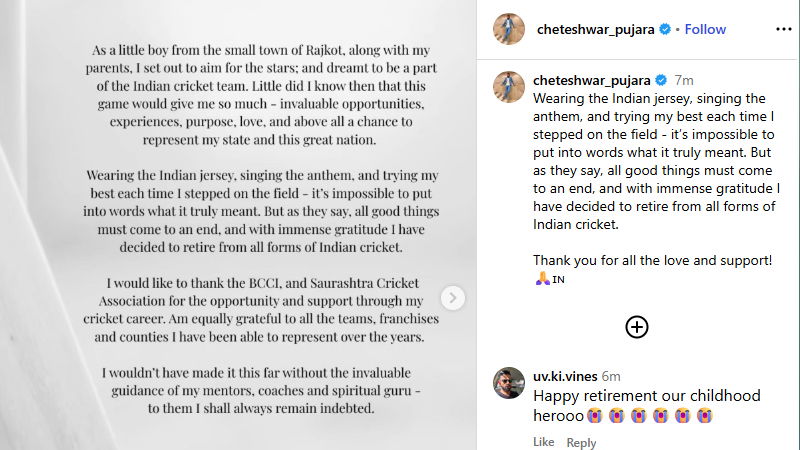Screen dimensions: 800x450
Task: Follow cheteshwar_pujara
Action: (705, 29)
